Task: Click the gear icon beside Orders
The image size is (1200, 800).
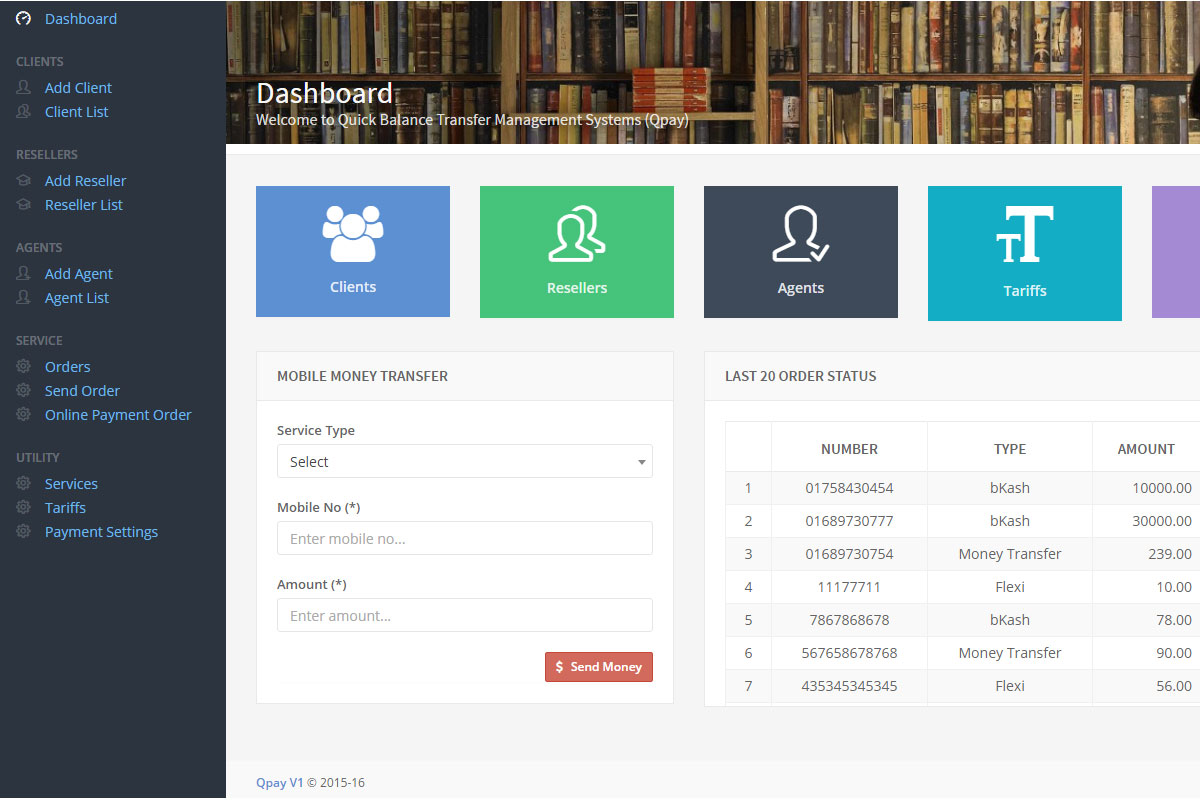Action: point(24,367)
